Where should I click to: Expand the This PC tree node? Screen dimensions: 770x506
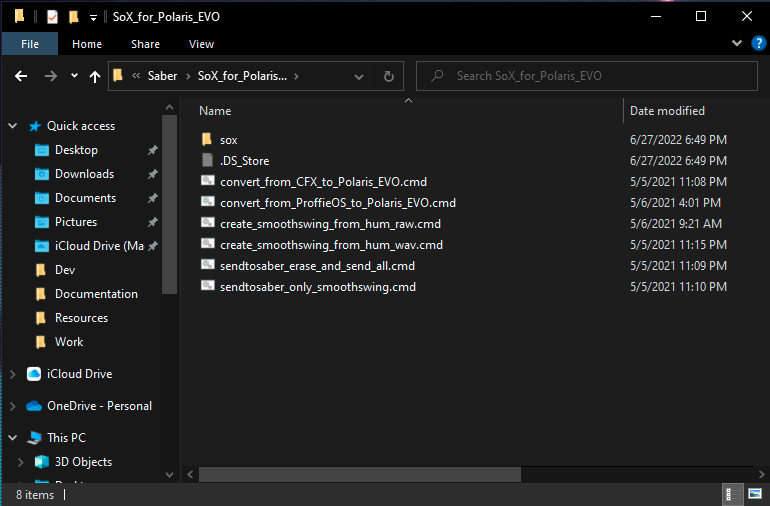(12, 438)
